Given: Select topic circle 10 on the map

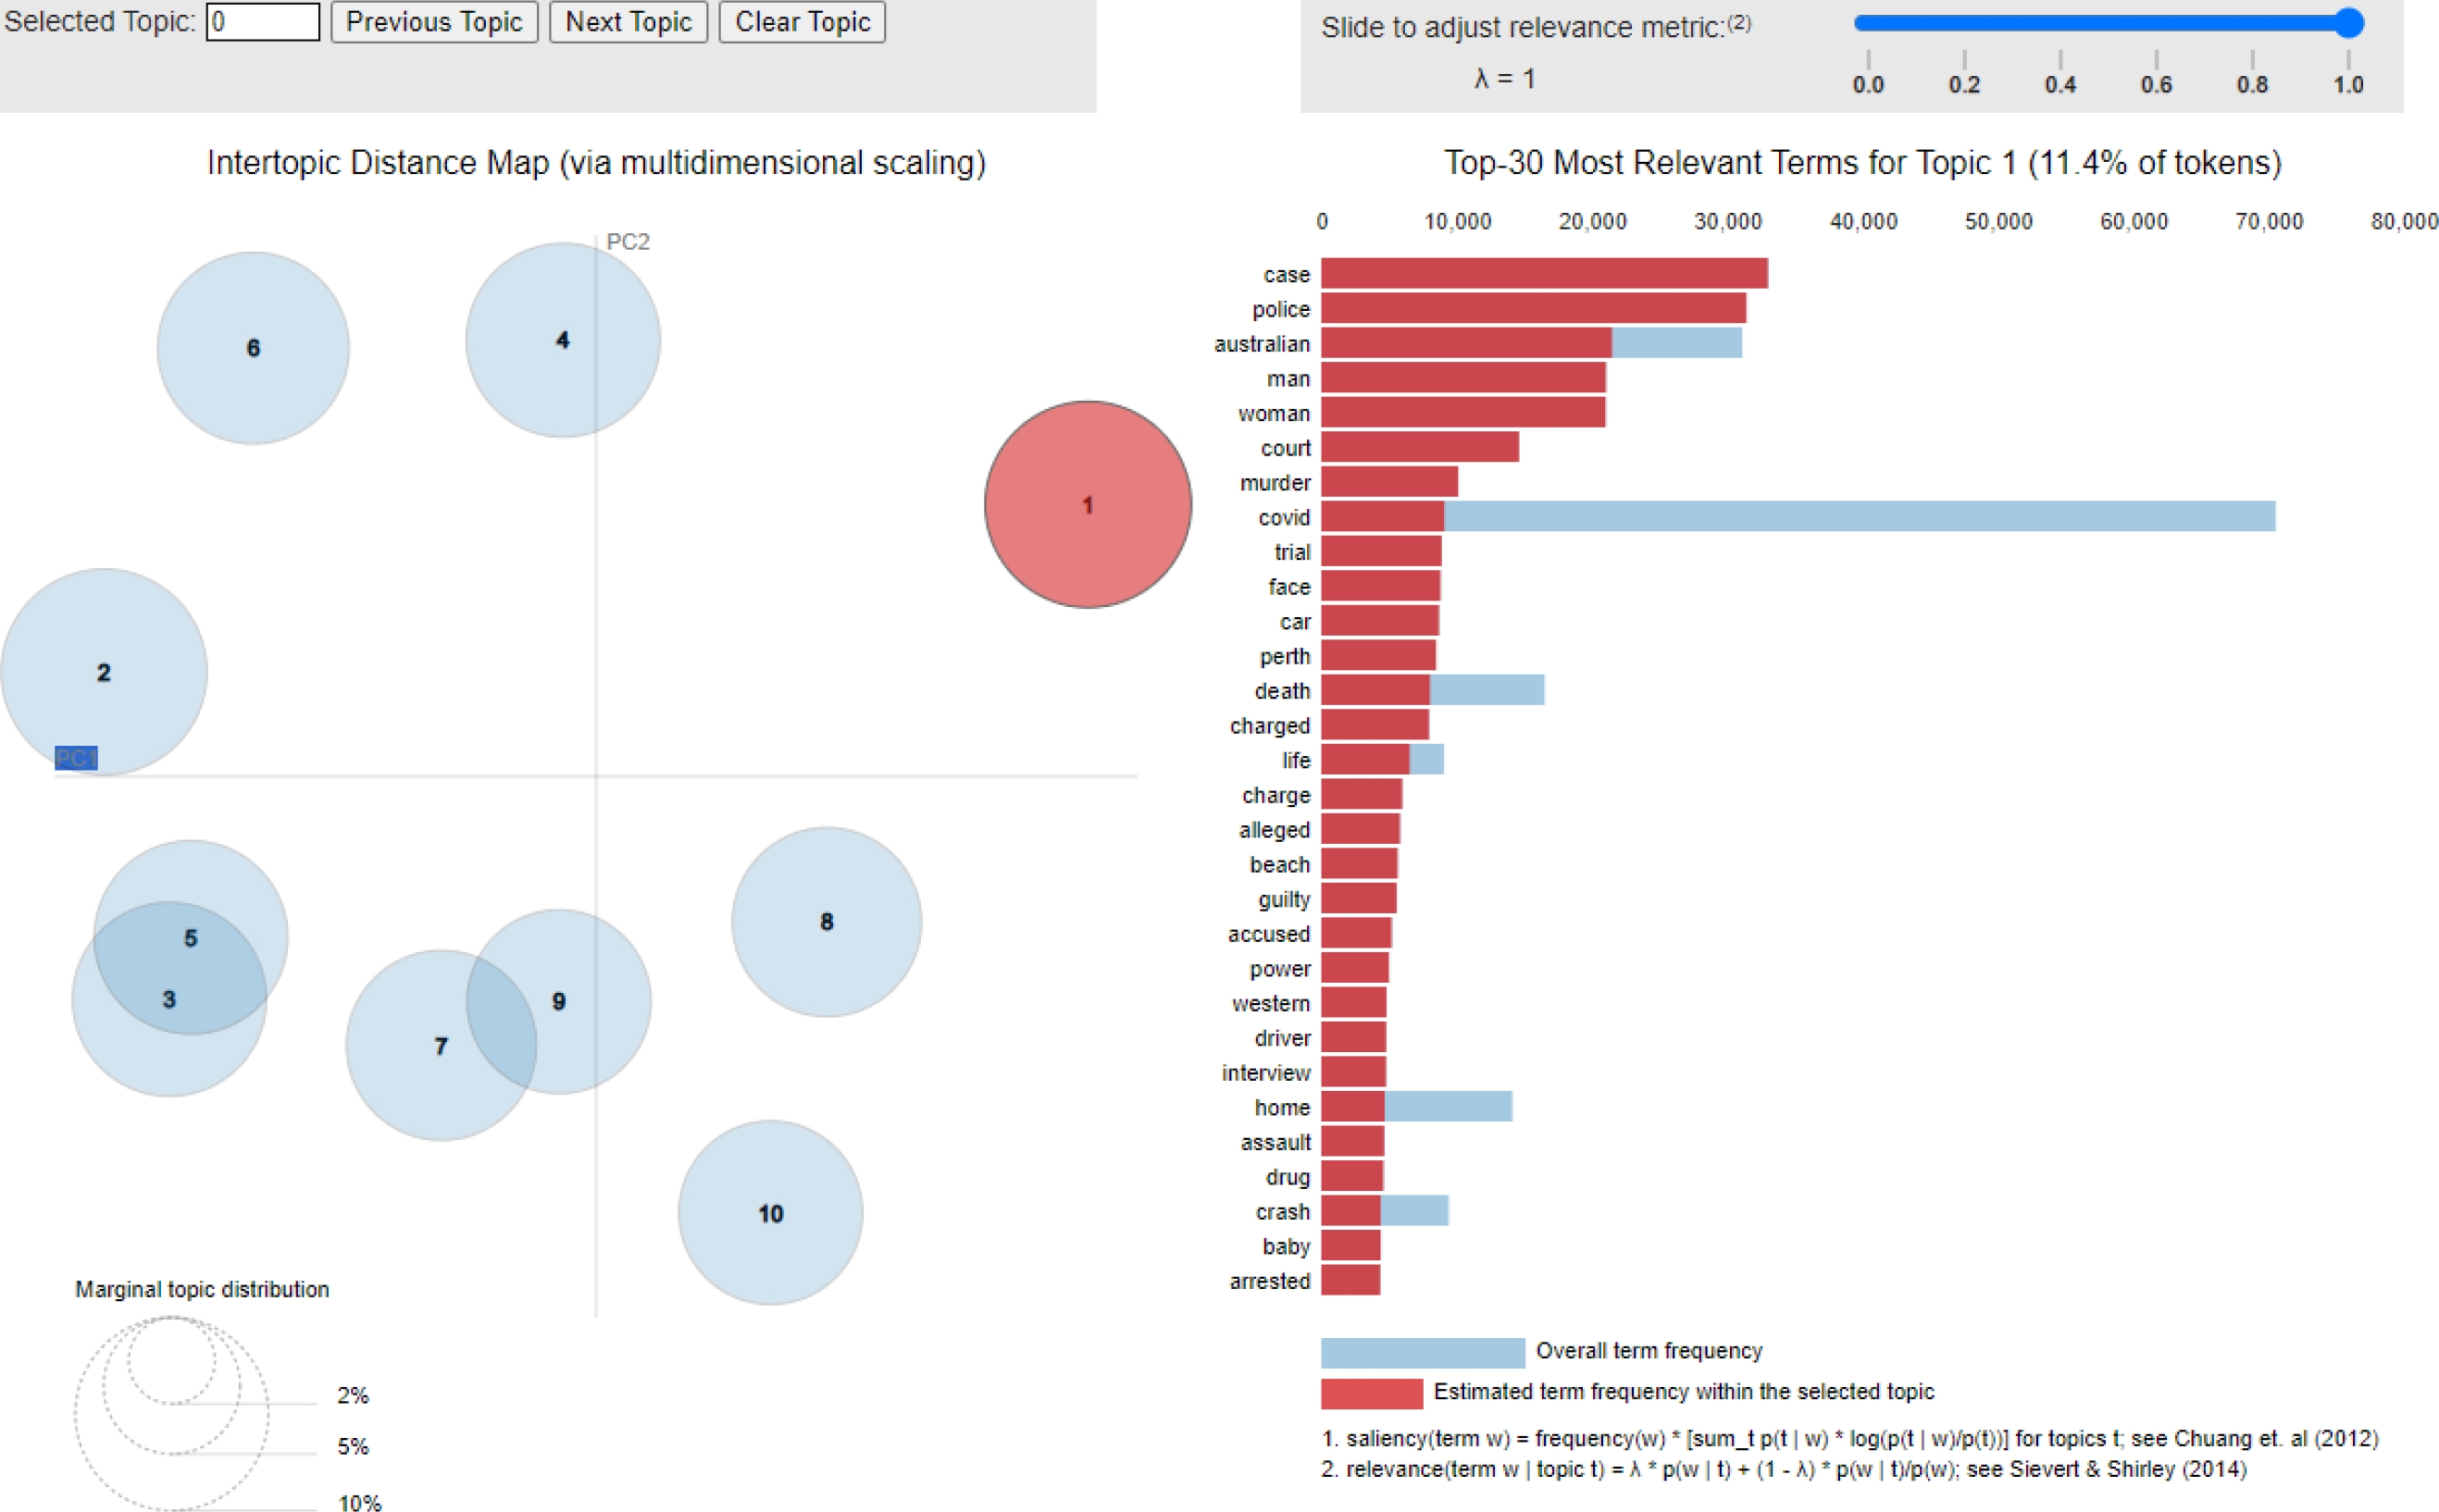Looking at the screenshot, I should (x=770, y=1213).
